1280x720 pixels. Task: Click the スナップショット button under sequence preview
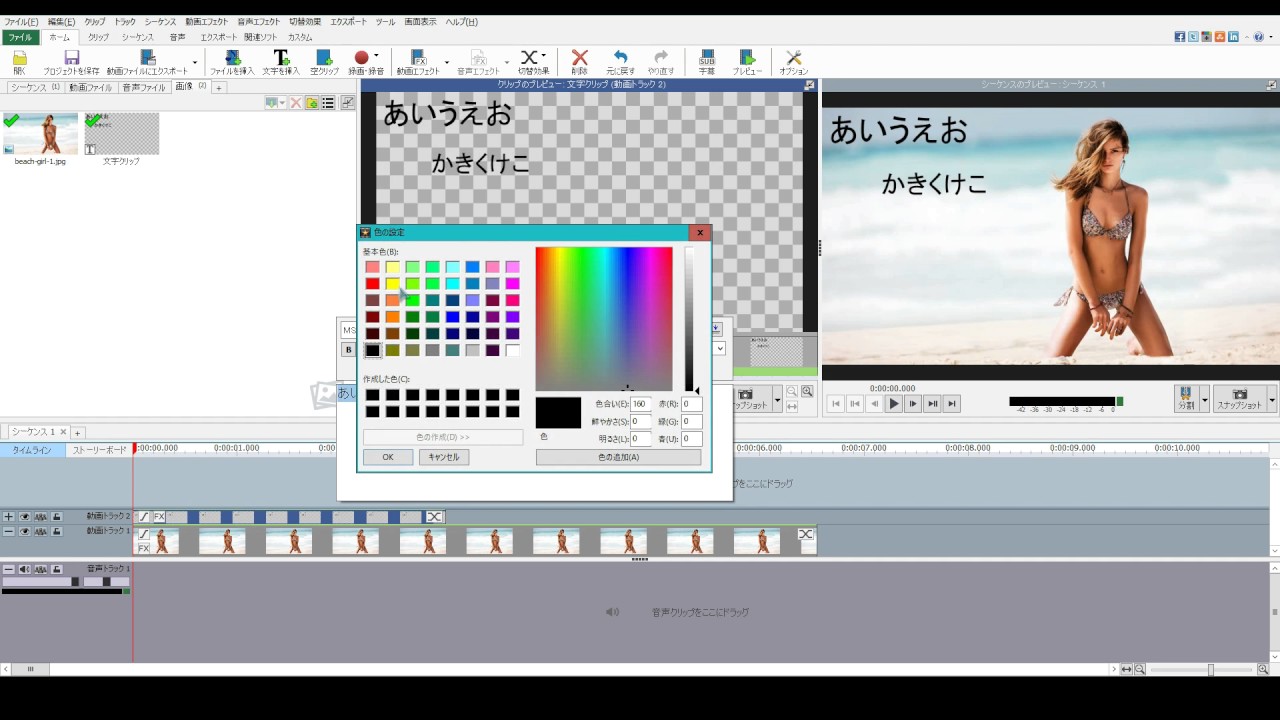coord(1240,398)
